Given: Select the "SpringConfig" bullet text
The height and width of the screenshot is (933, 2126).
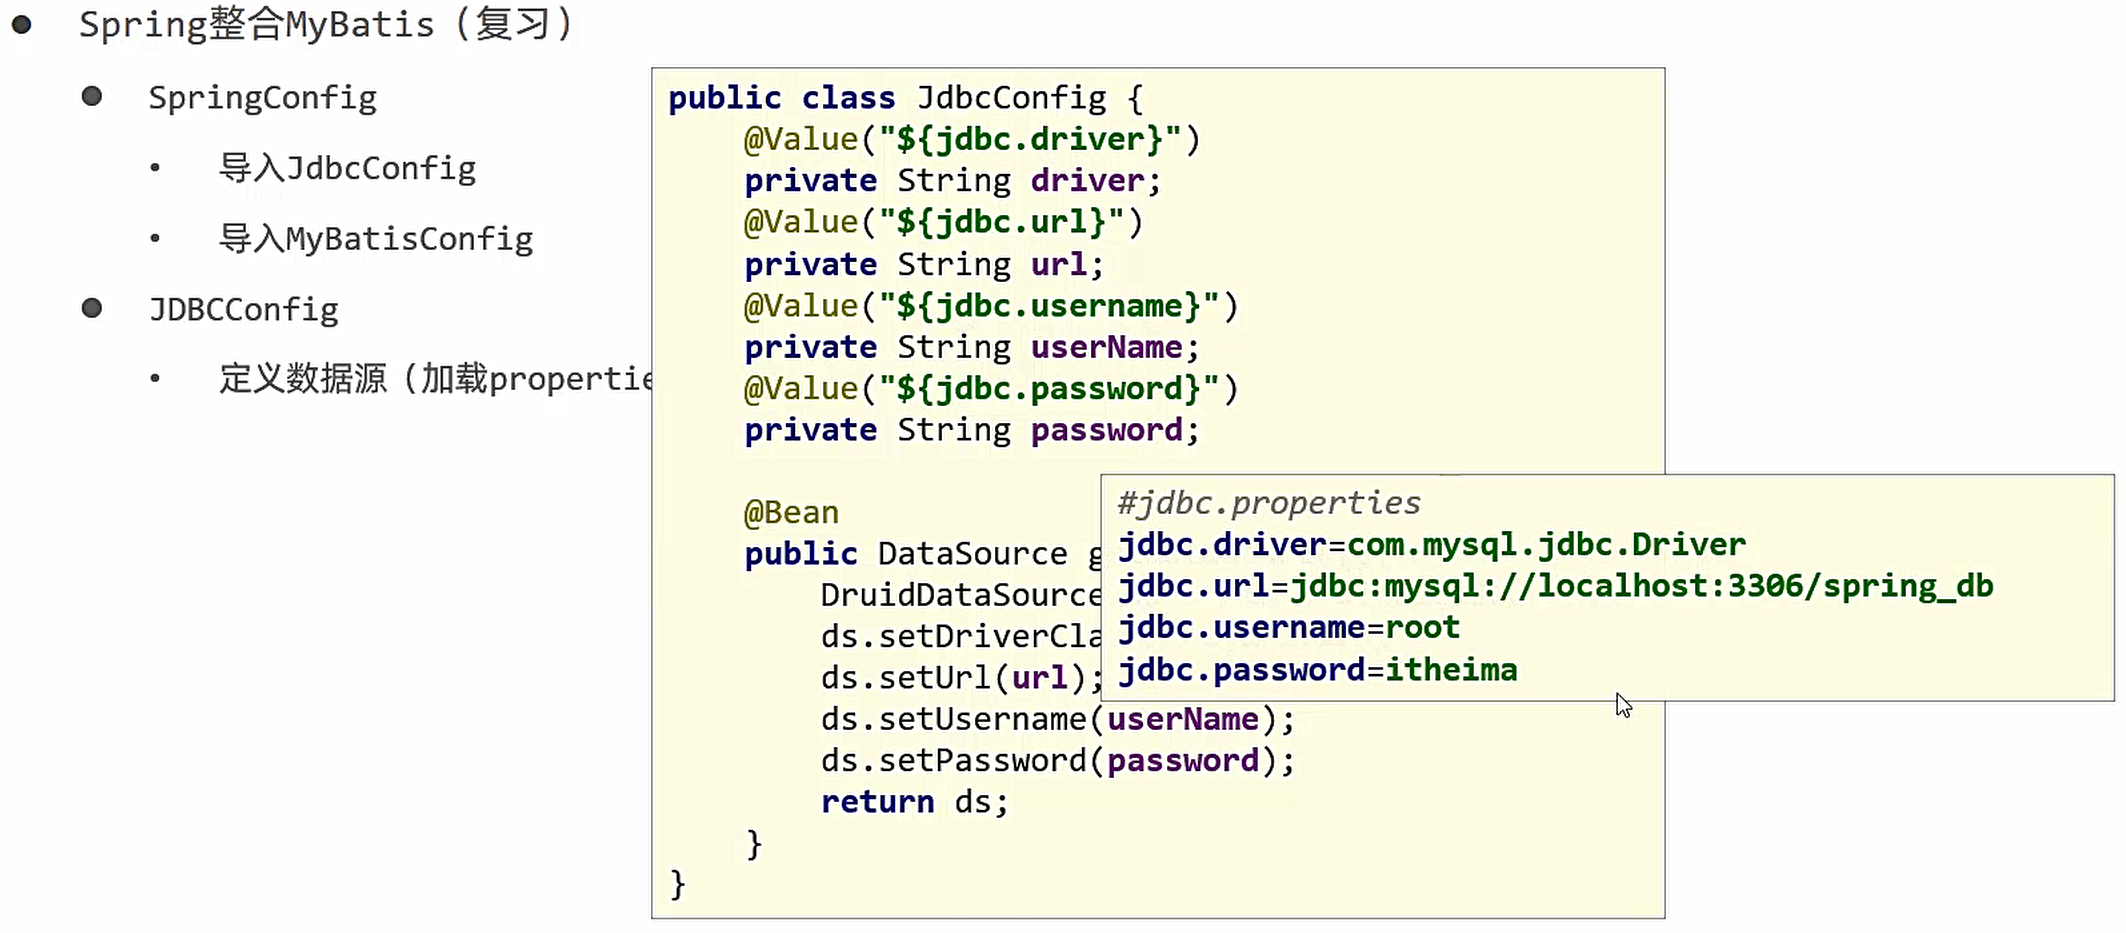Looking at the screenshot, I should pyautogui.click(x=262, y=98).
